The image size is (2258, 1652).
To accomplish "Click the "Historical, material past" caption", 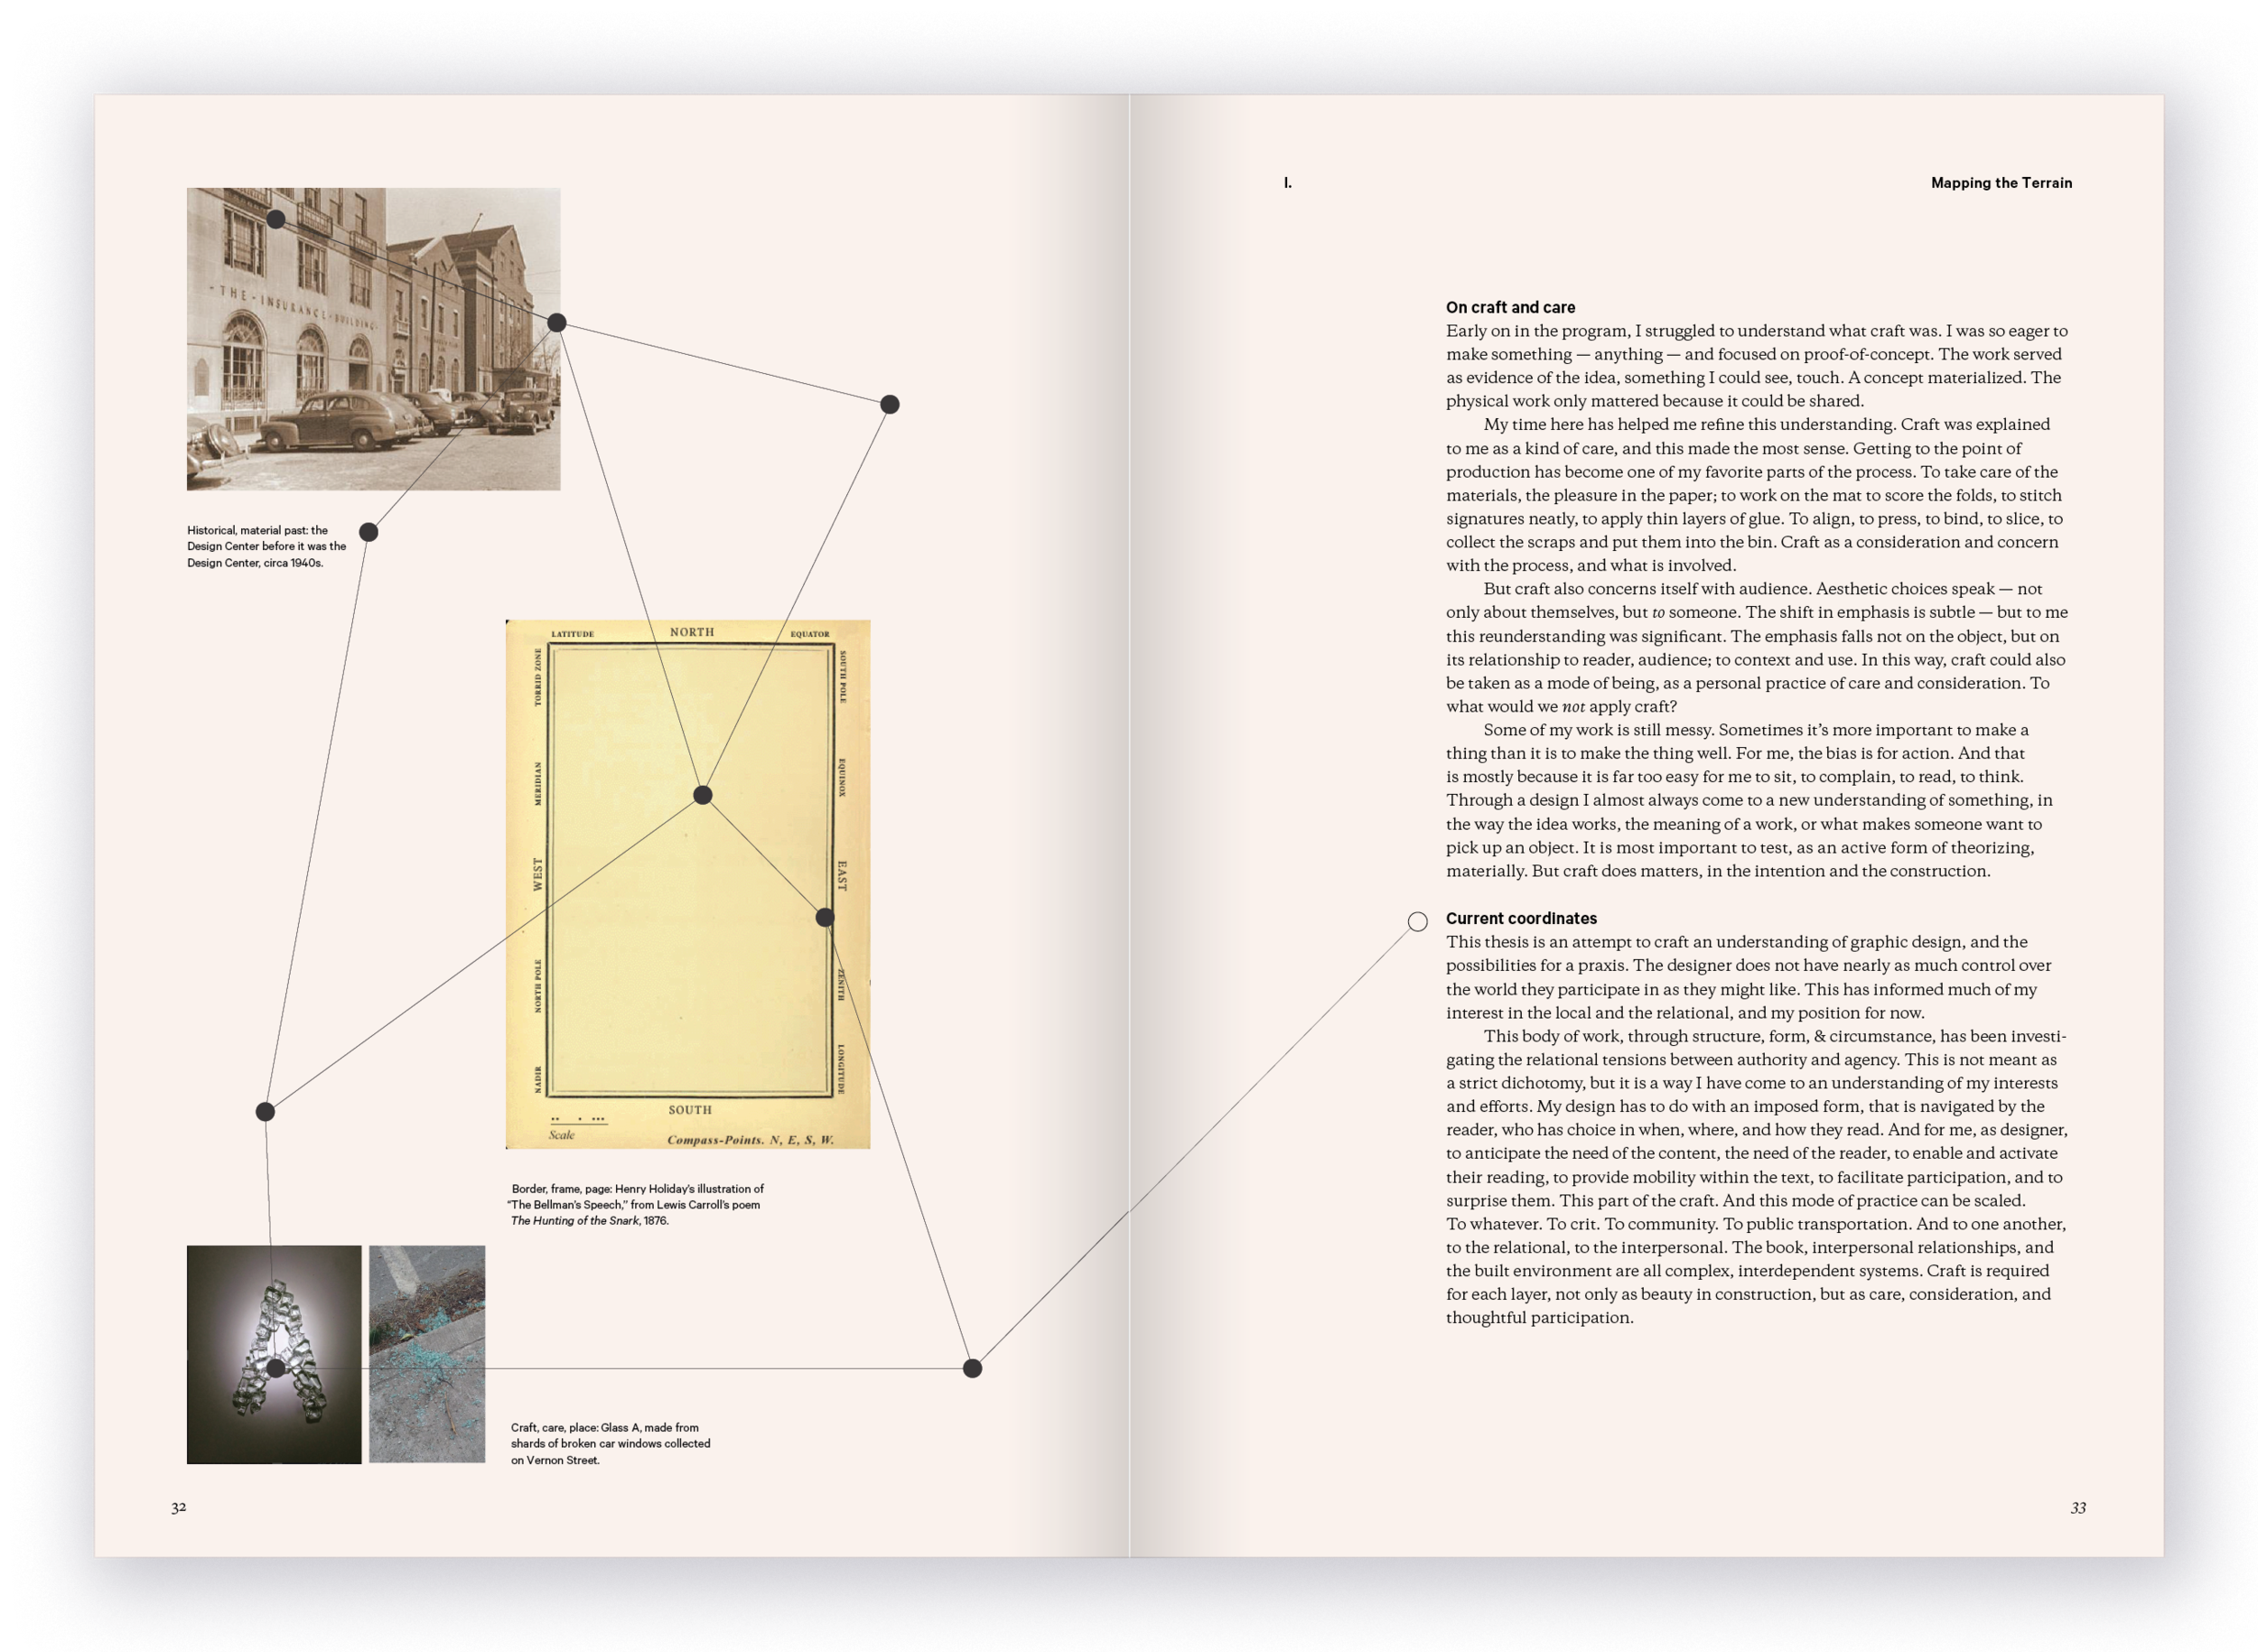I will point(266,546).
